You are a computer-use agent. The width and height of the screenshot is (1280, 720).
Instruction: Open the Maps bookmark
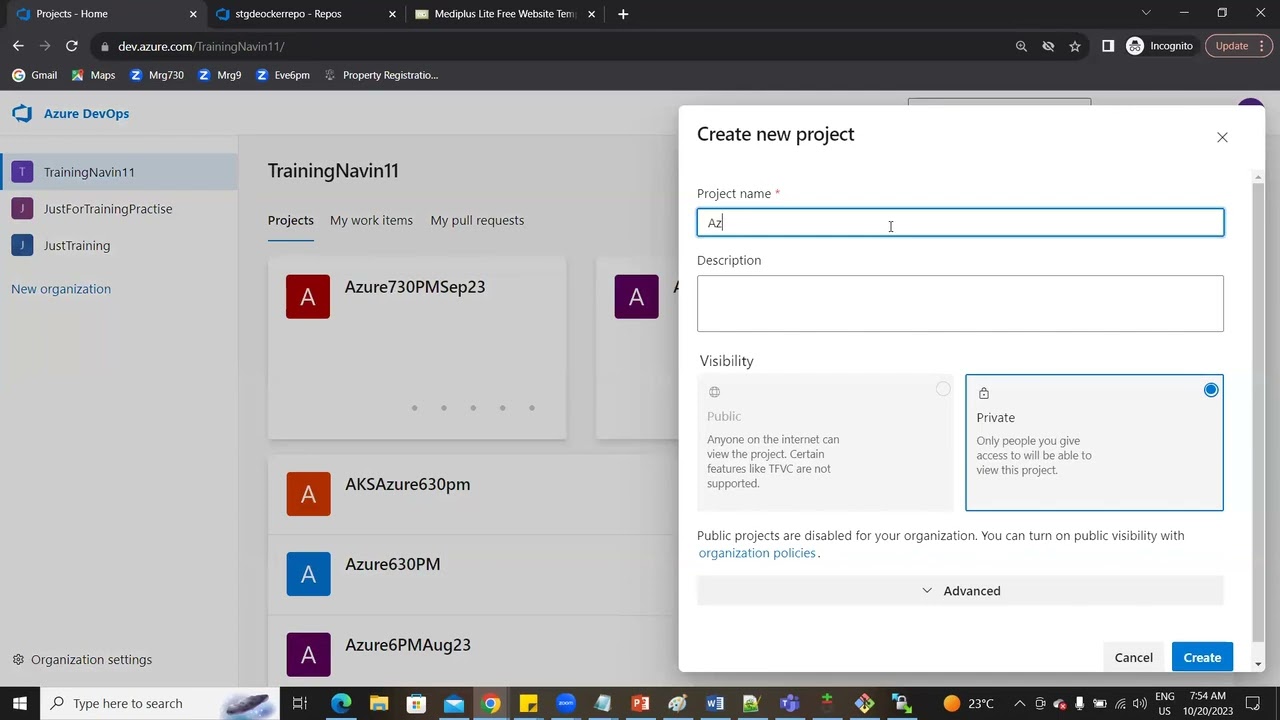(x=92, y=75)
